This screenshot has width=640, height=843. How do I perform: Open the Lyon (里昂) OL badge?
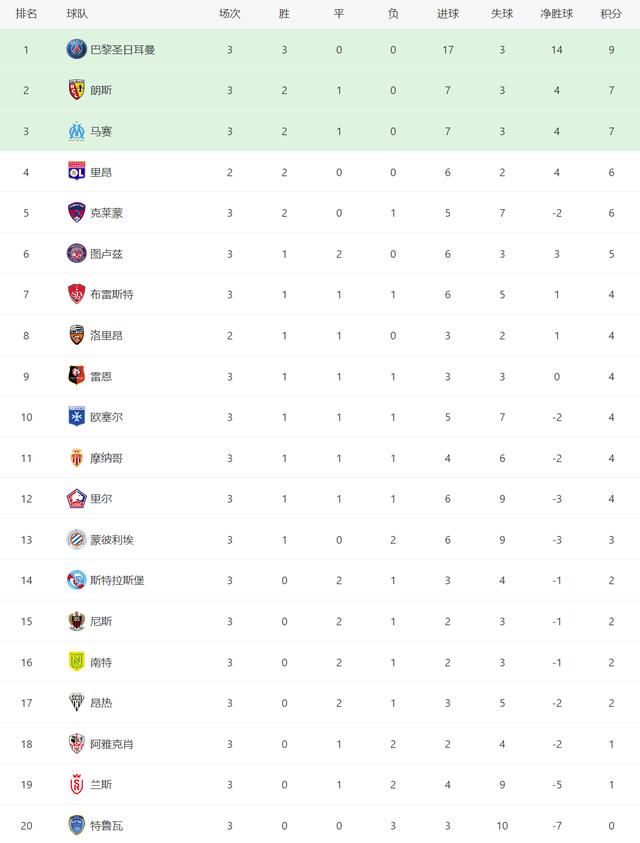(x=76, y=172)
